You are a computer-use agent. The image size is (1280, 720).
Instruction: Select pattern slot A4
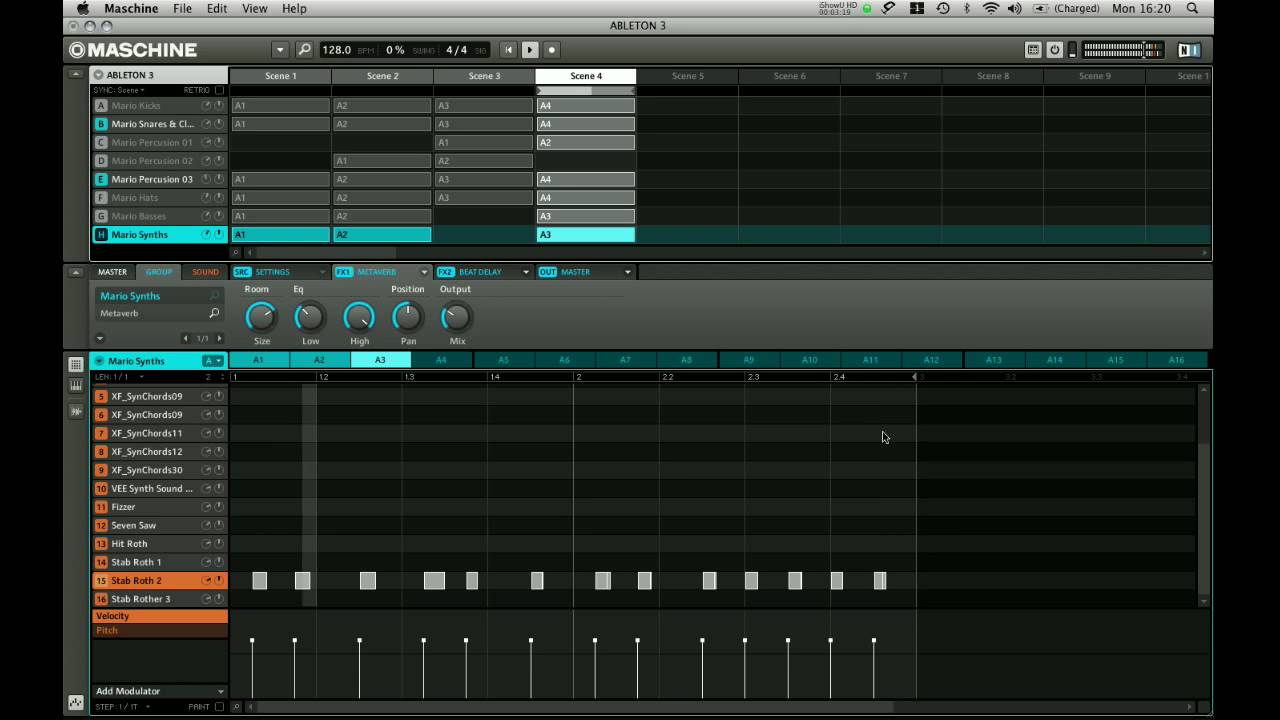441,360
